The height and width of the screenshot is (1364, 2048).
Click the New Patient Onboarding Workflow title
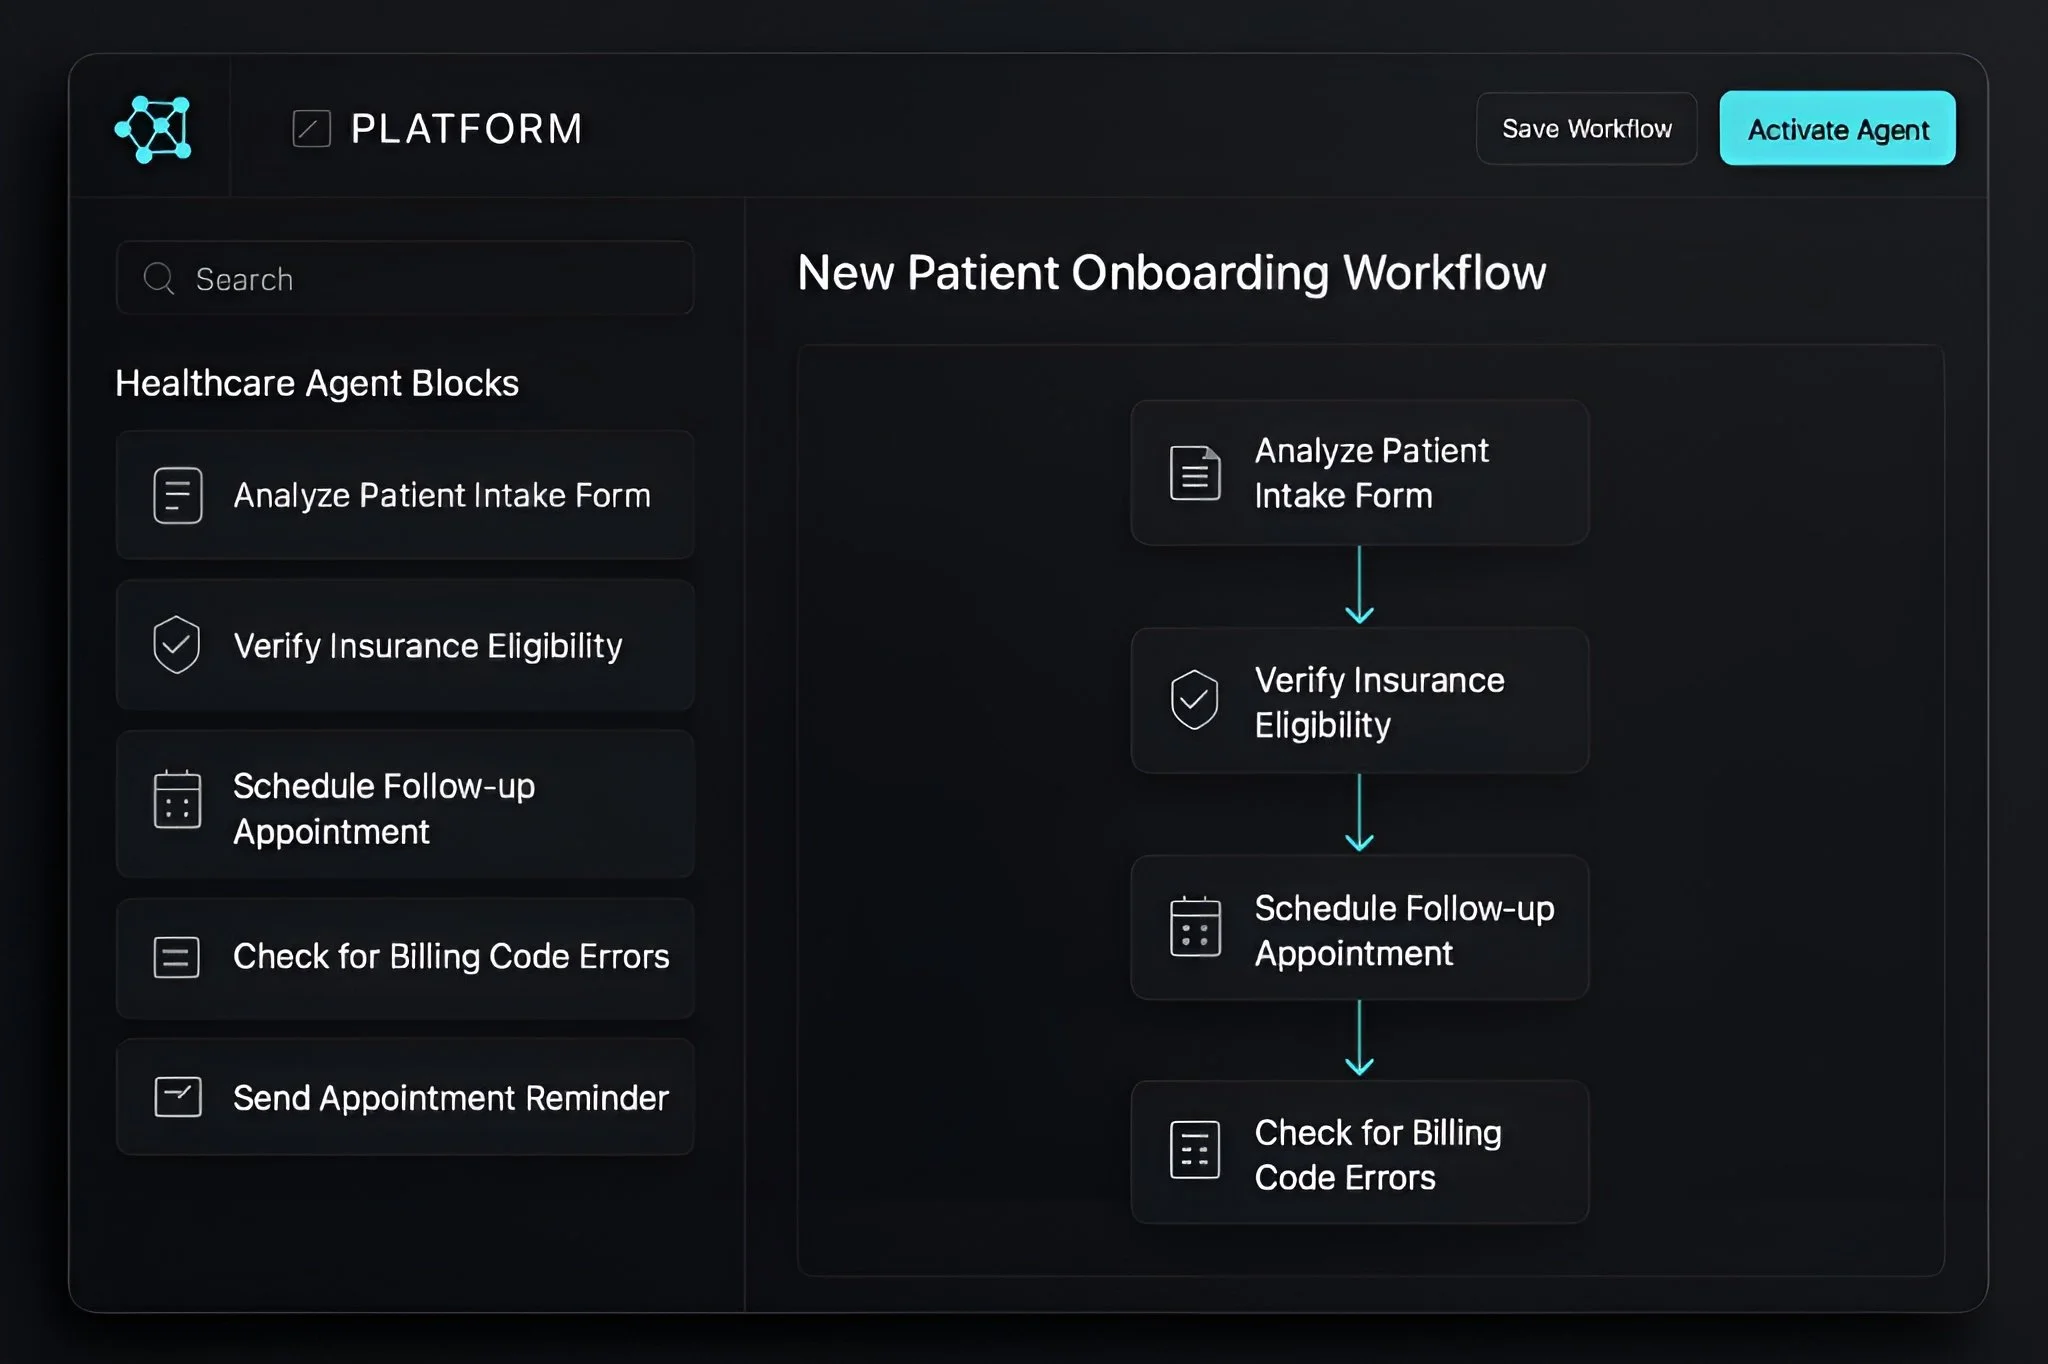(1171, 273)
